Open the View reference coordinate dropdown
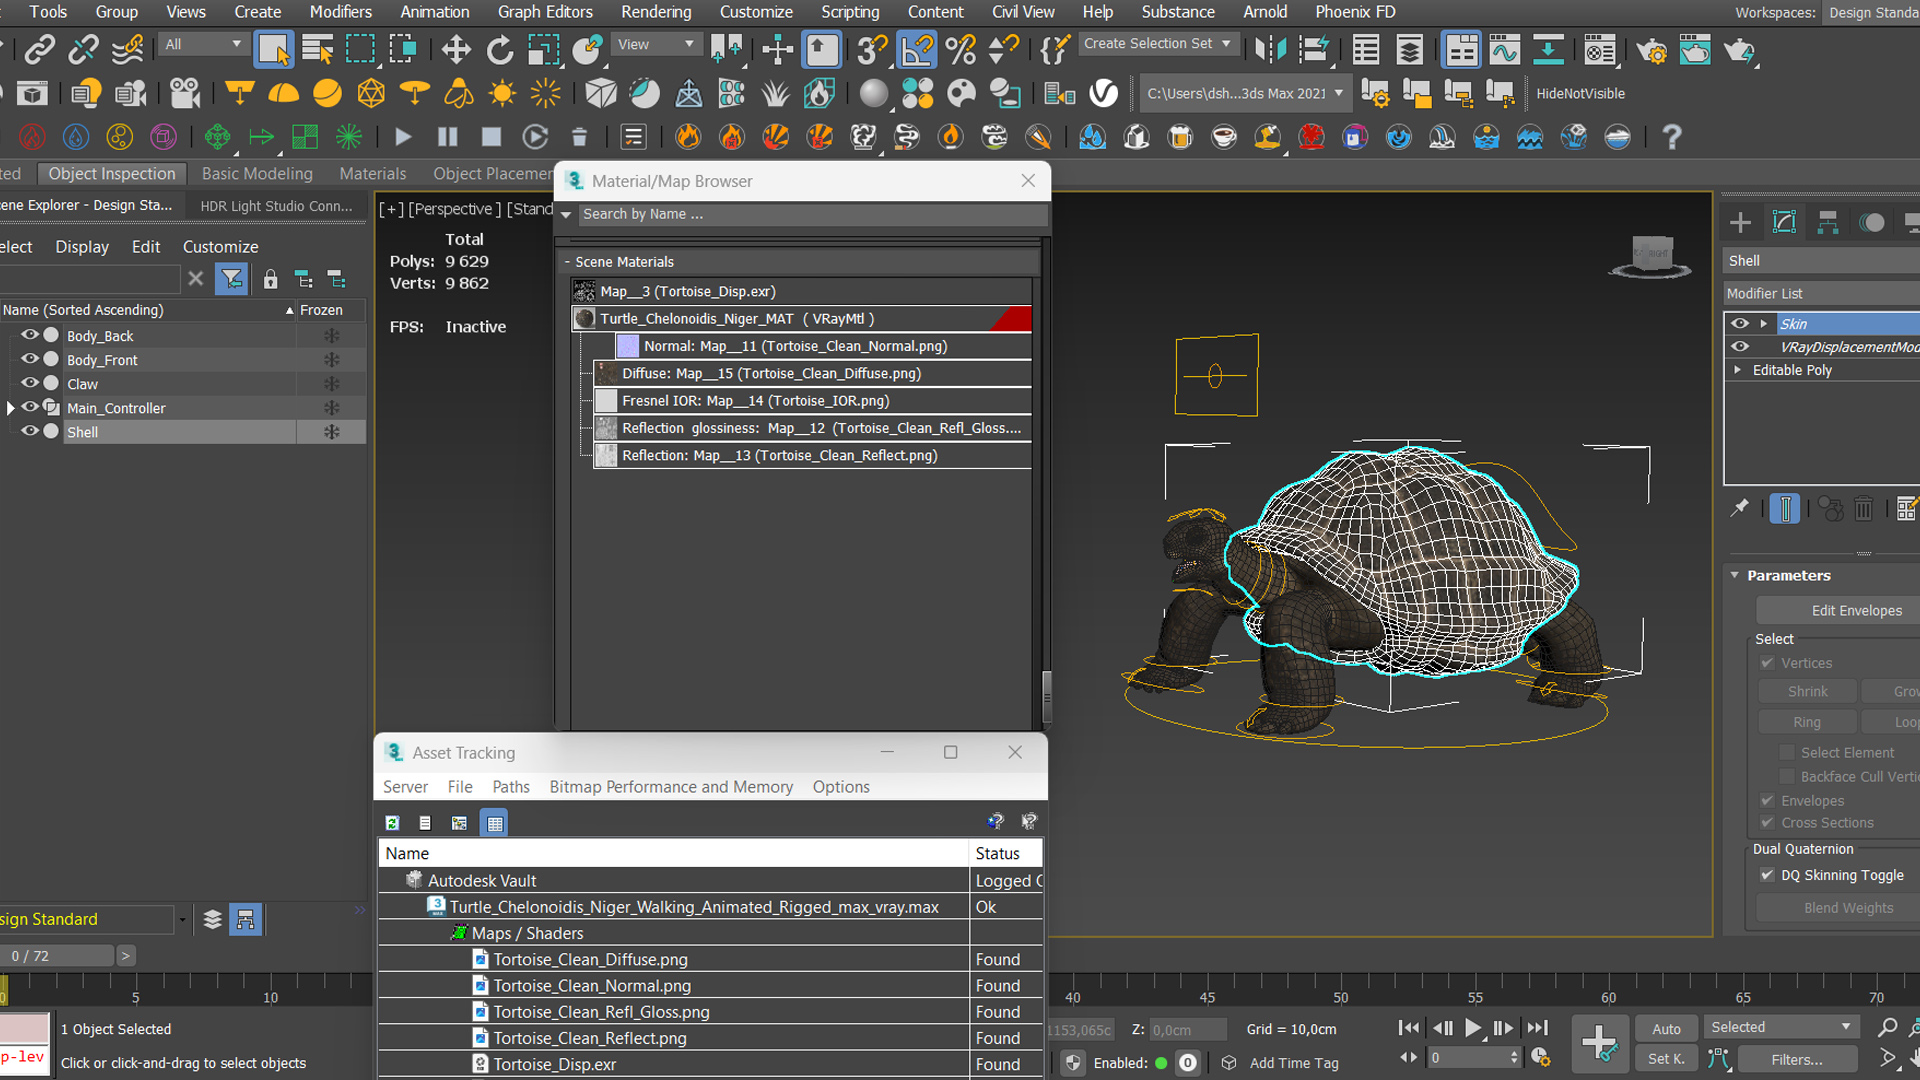 pyautogui.click(x=655, y=44)
